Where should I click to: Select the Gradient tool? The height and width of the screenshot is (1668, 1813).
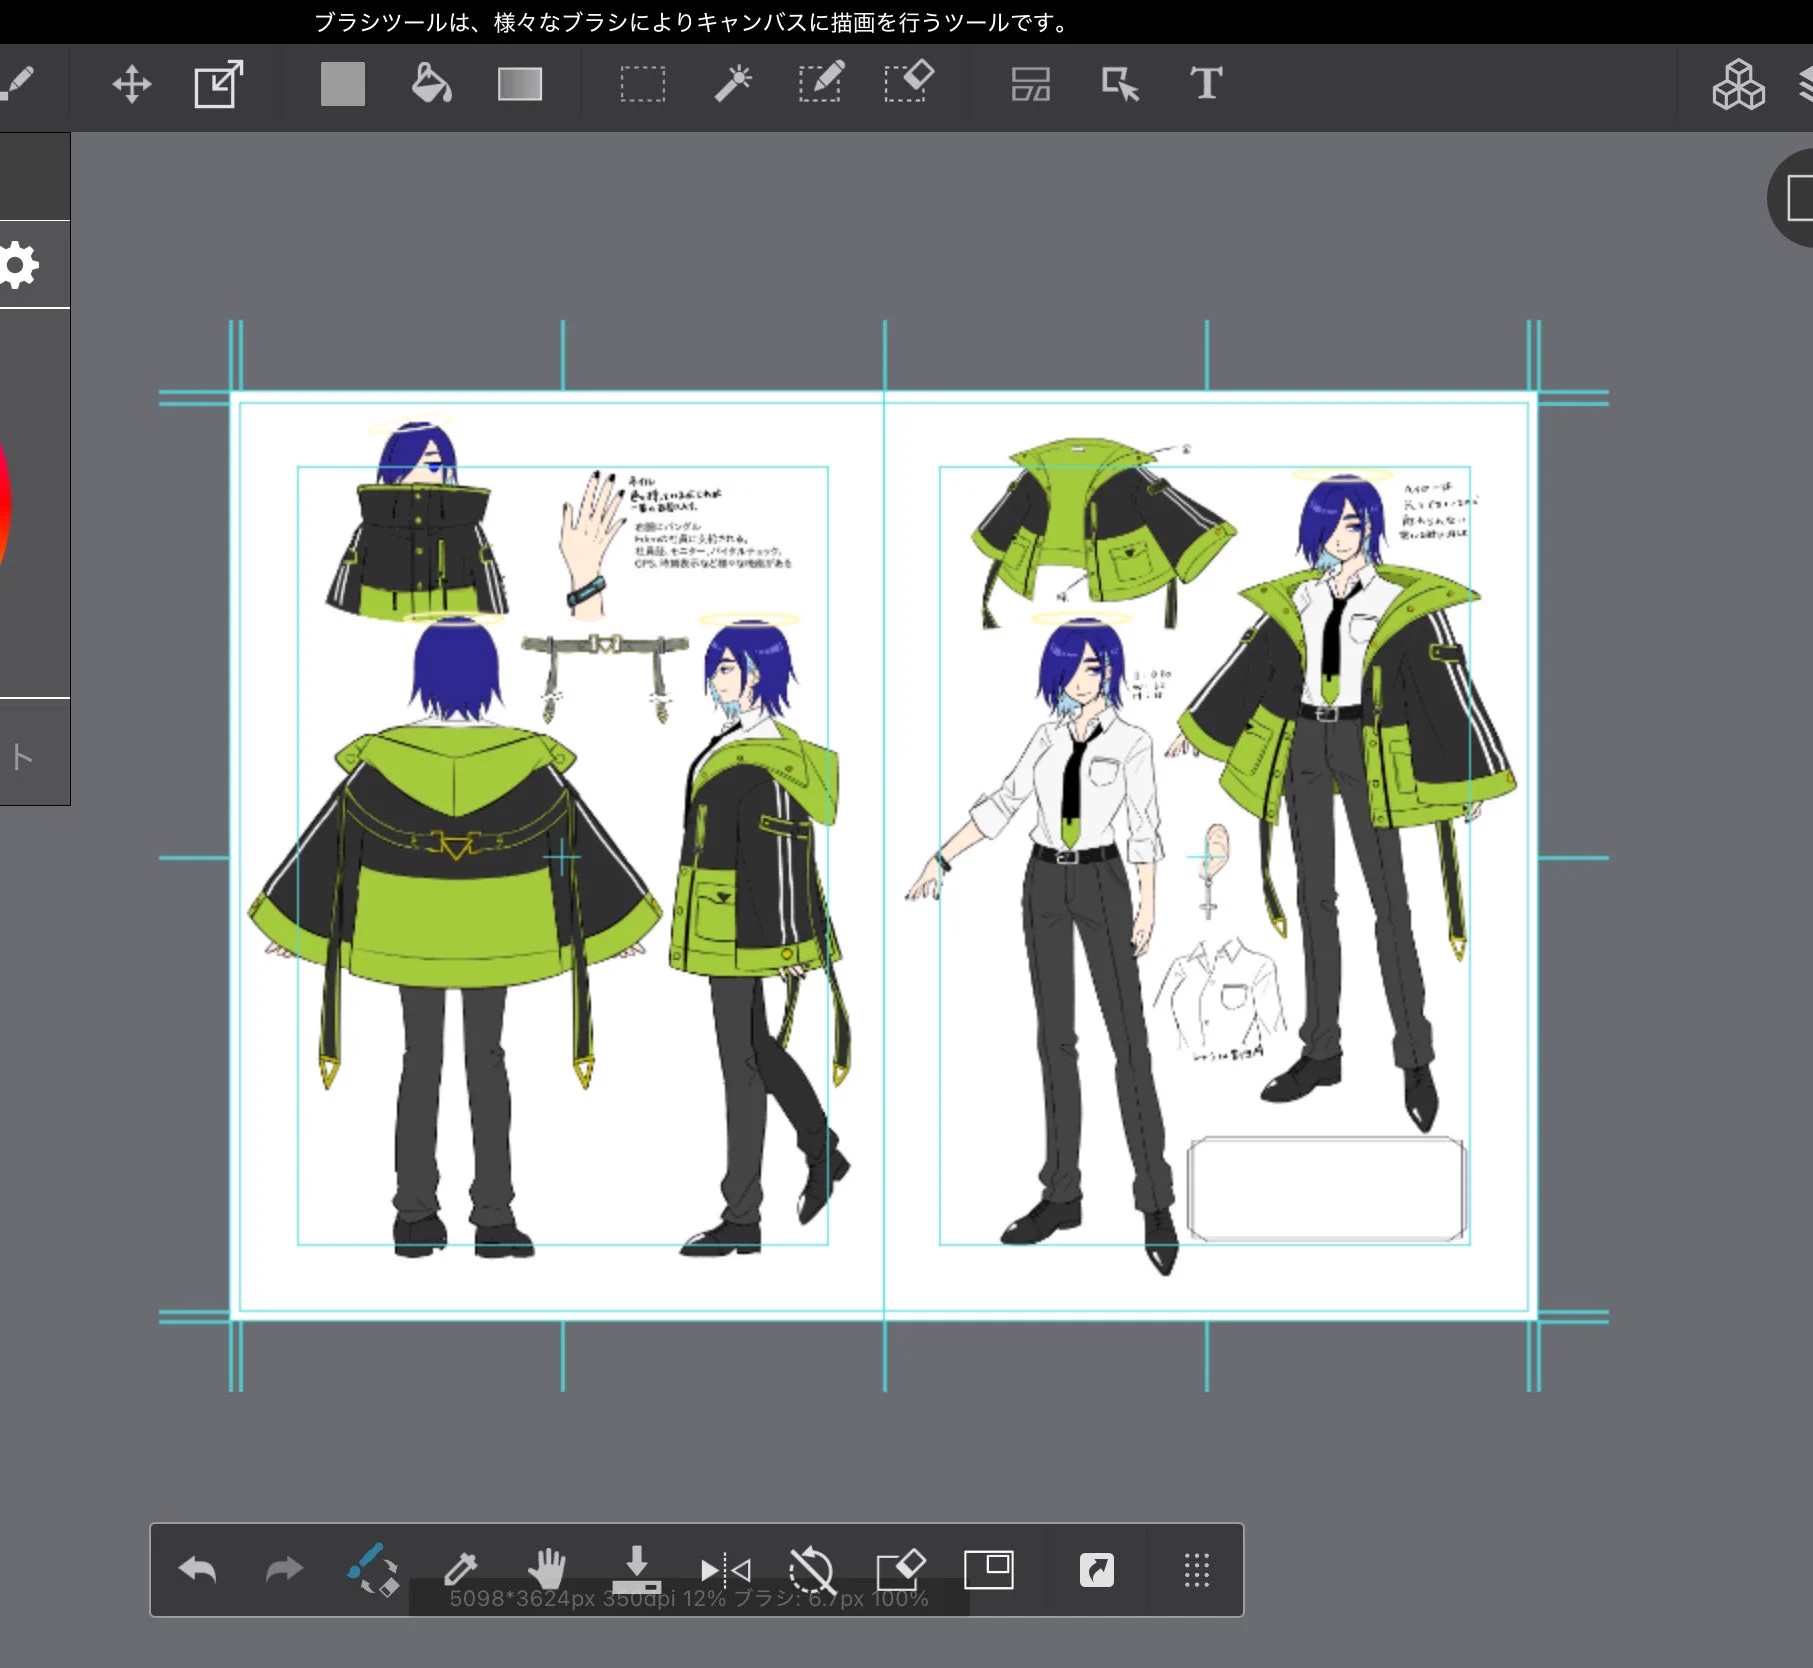pos(520,84)
